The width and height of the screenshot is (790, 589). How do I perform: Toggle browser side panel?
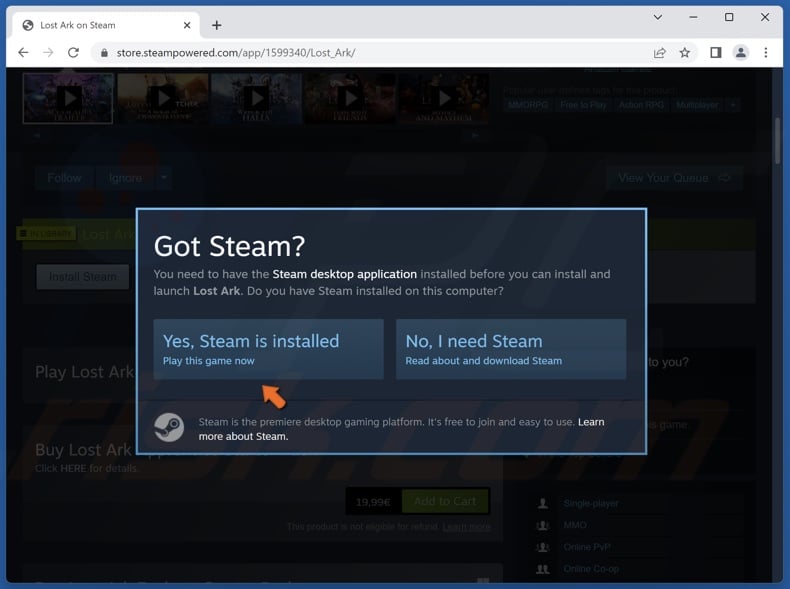pyautogui.click(x=715, y=52)
